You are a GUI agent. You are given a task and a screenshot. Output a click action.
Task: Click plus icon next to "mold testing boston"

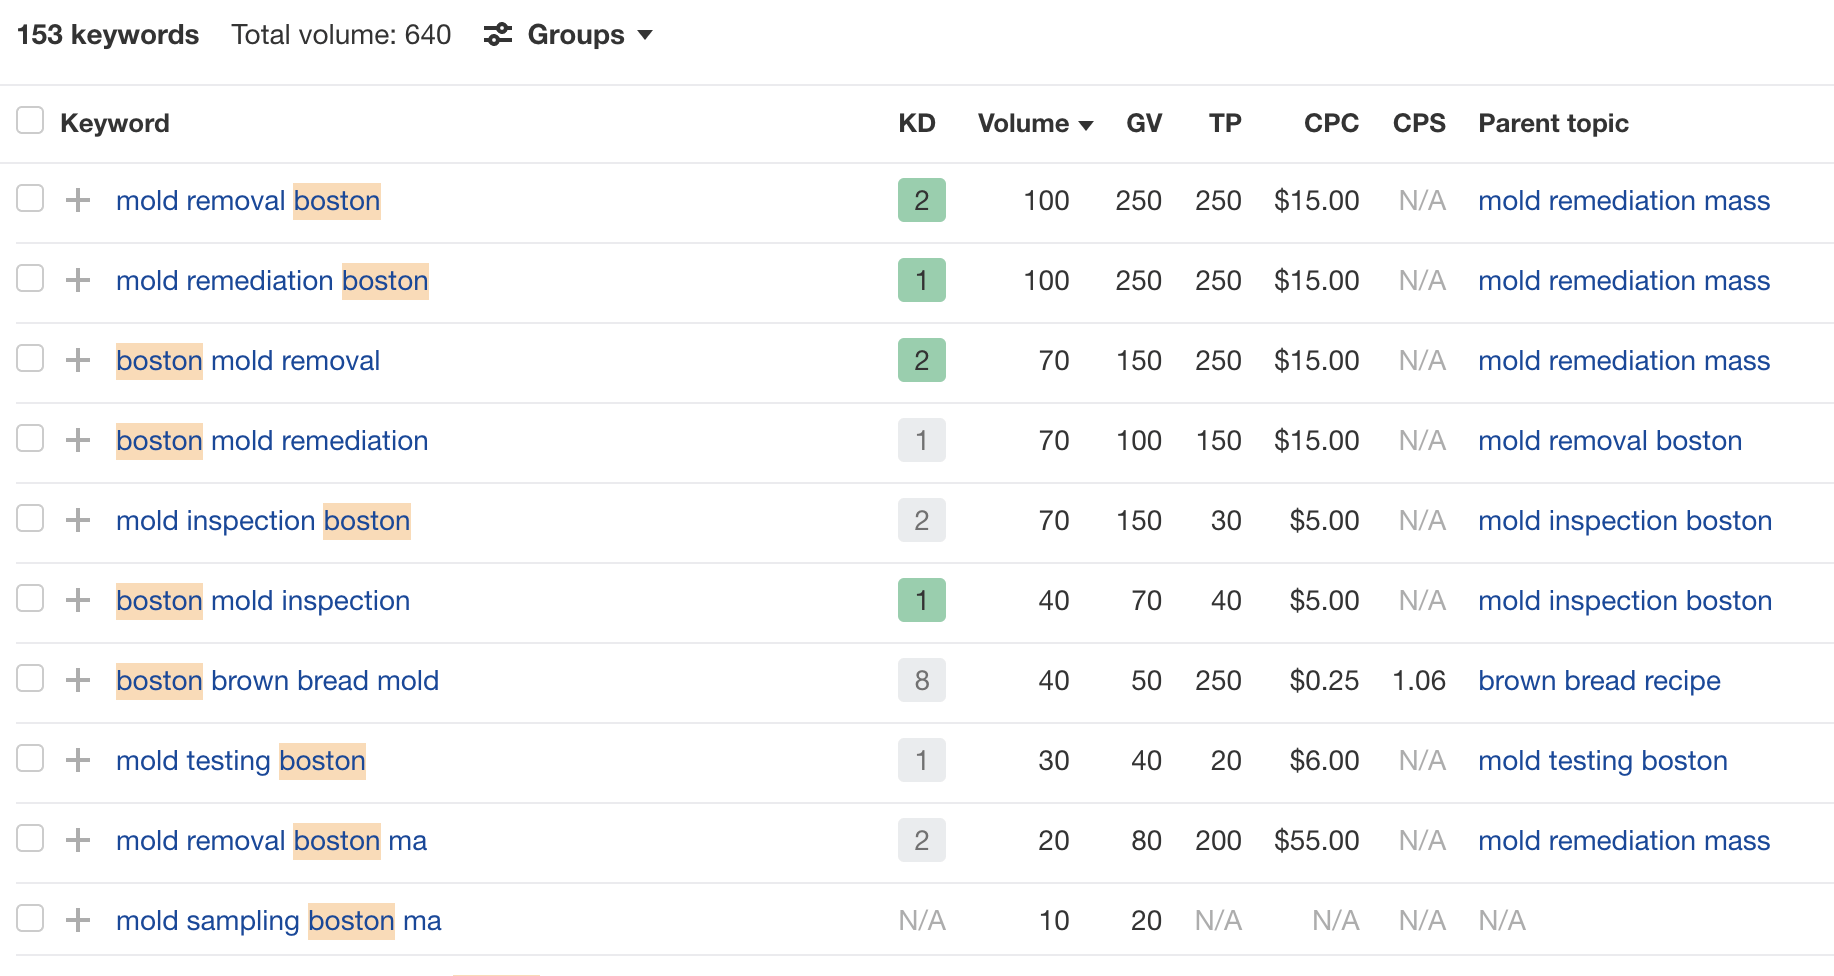(x=76, y=760)
